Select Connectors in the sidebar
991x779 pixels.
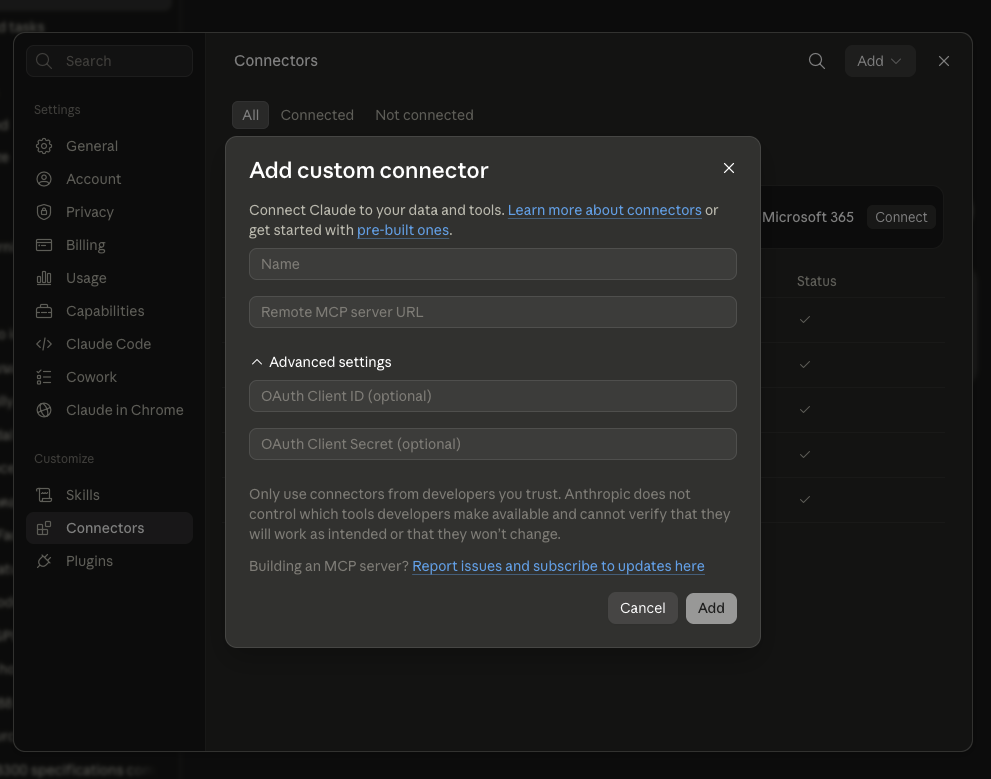109,528
